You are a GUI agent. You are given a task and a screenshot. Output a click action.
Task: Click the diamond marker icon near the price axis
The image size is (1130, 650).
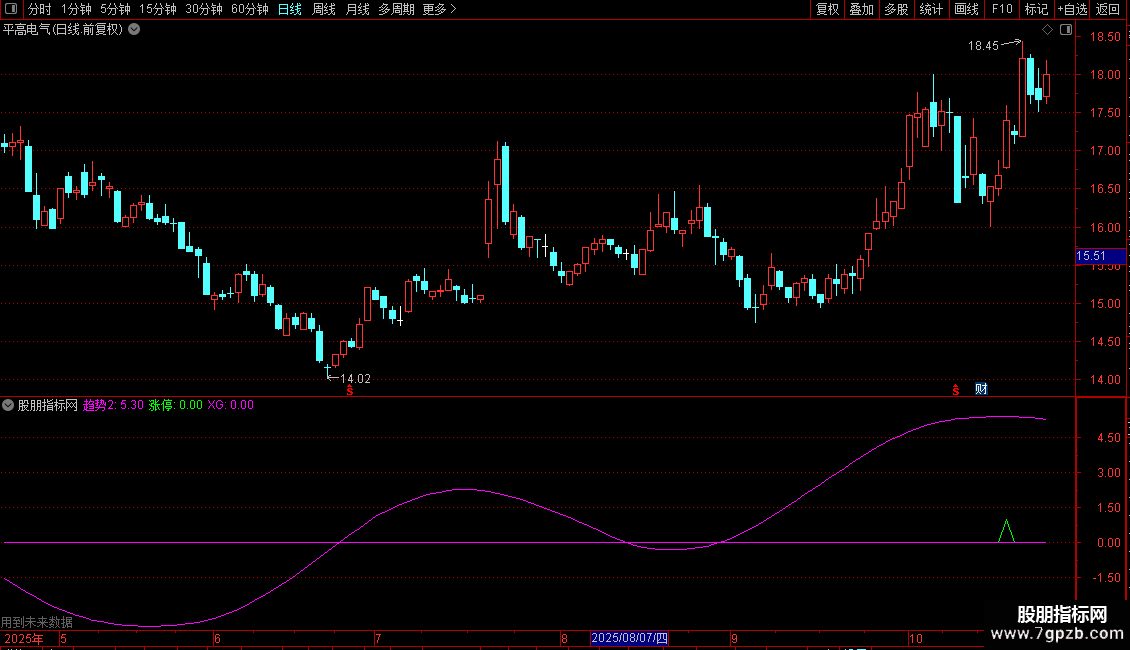pyautogui.click(x=1046, y=30)
